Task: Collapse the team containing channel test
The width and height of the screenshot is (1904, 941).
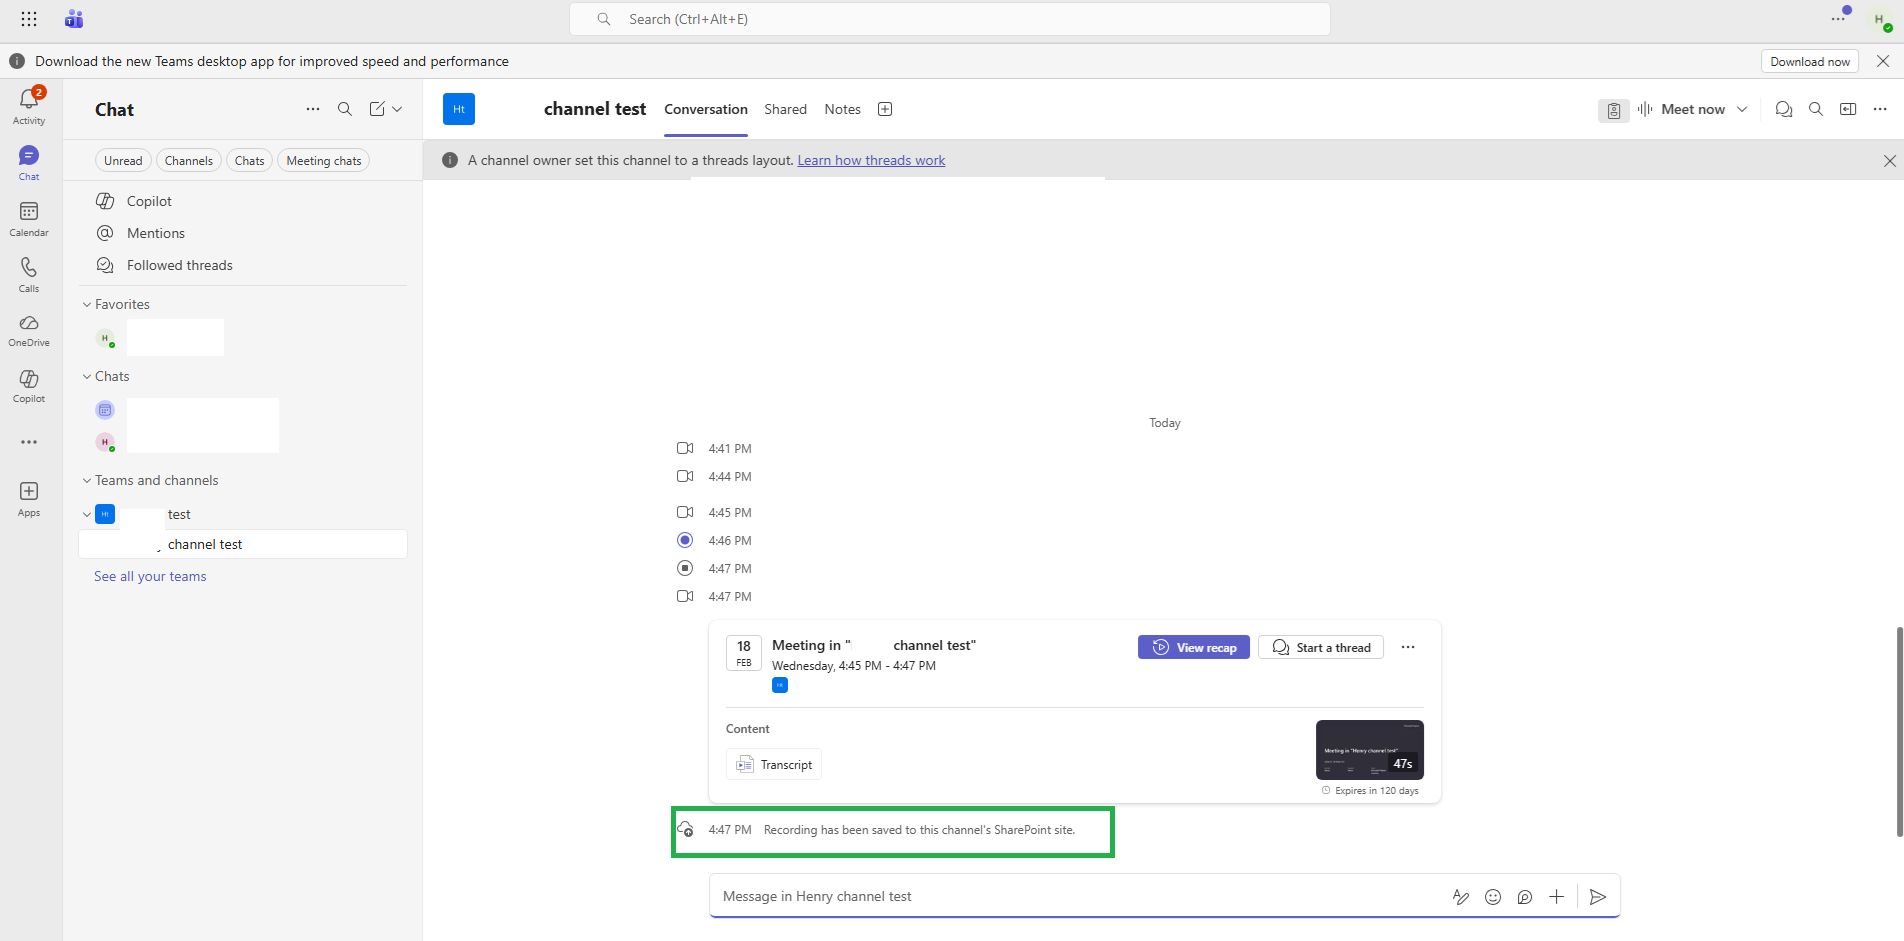Action: click(87, 515)
